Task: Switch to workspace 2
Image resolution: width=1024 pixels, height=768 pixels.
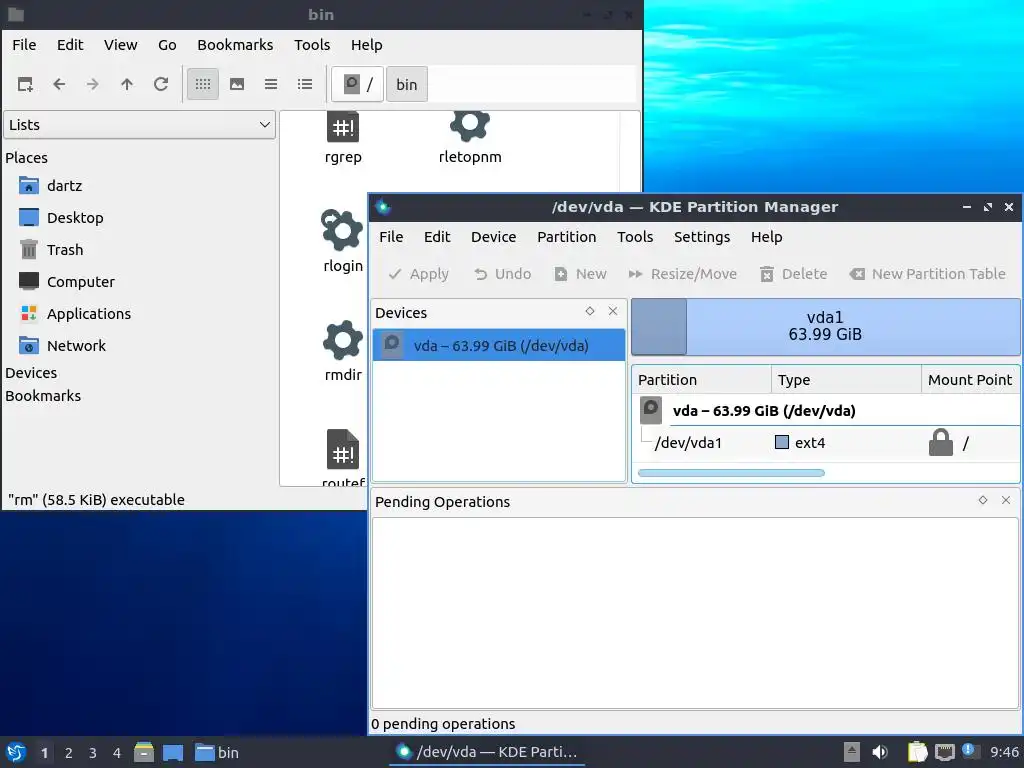Action: click(69, 753)
